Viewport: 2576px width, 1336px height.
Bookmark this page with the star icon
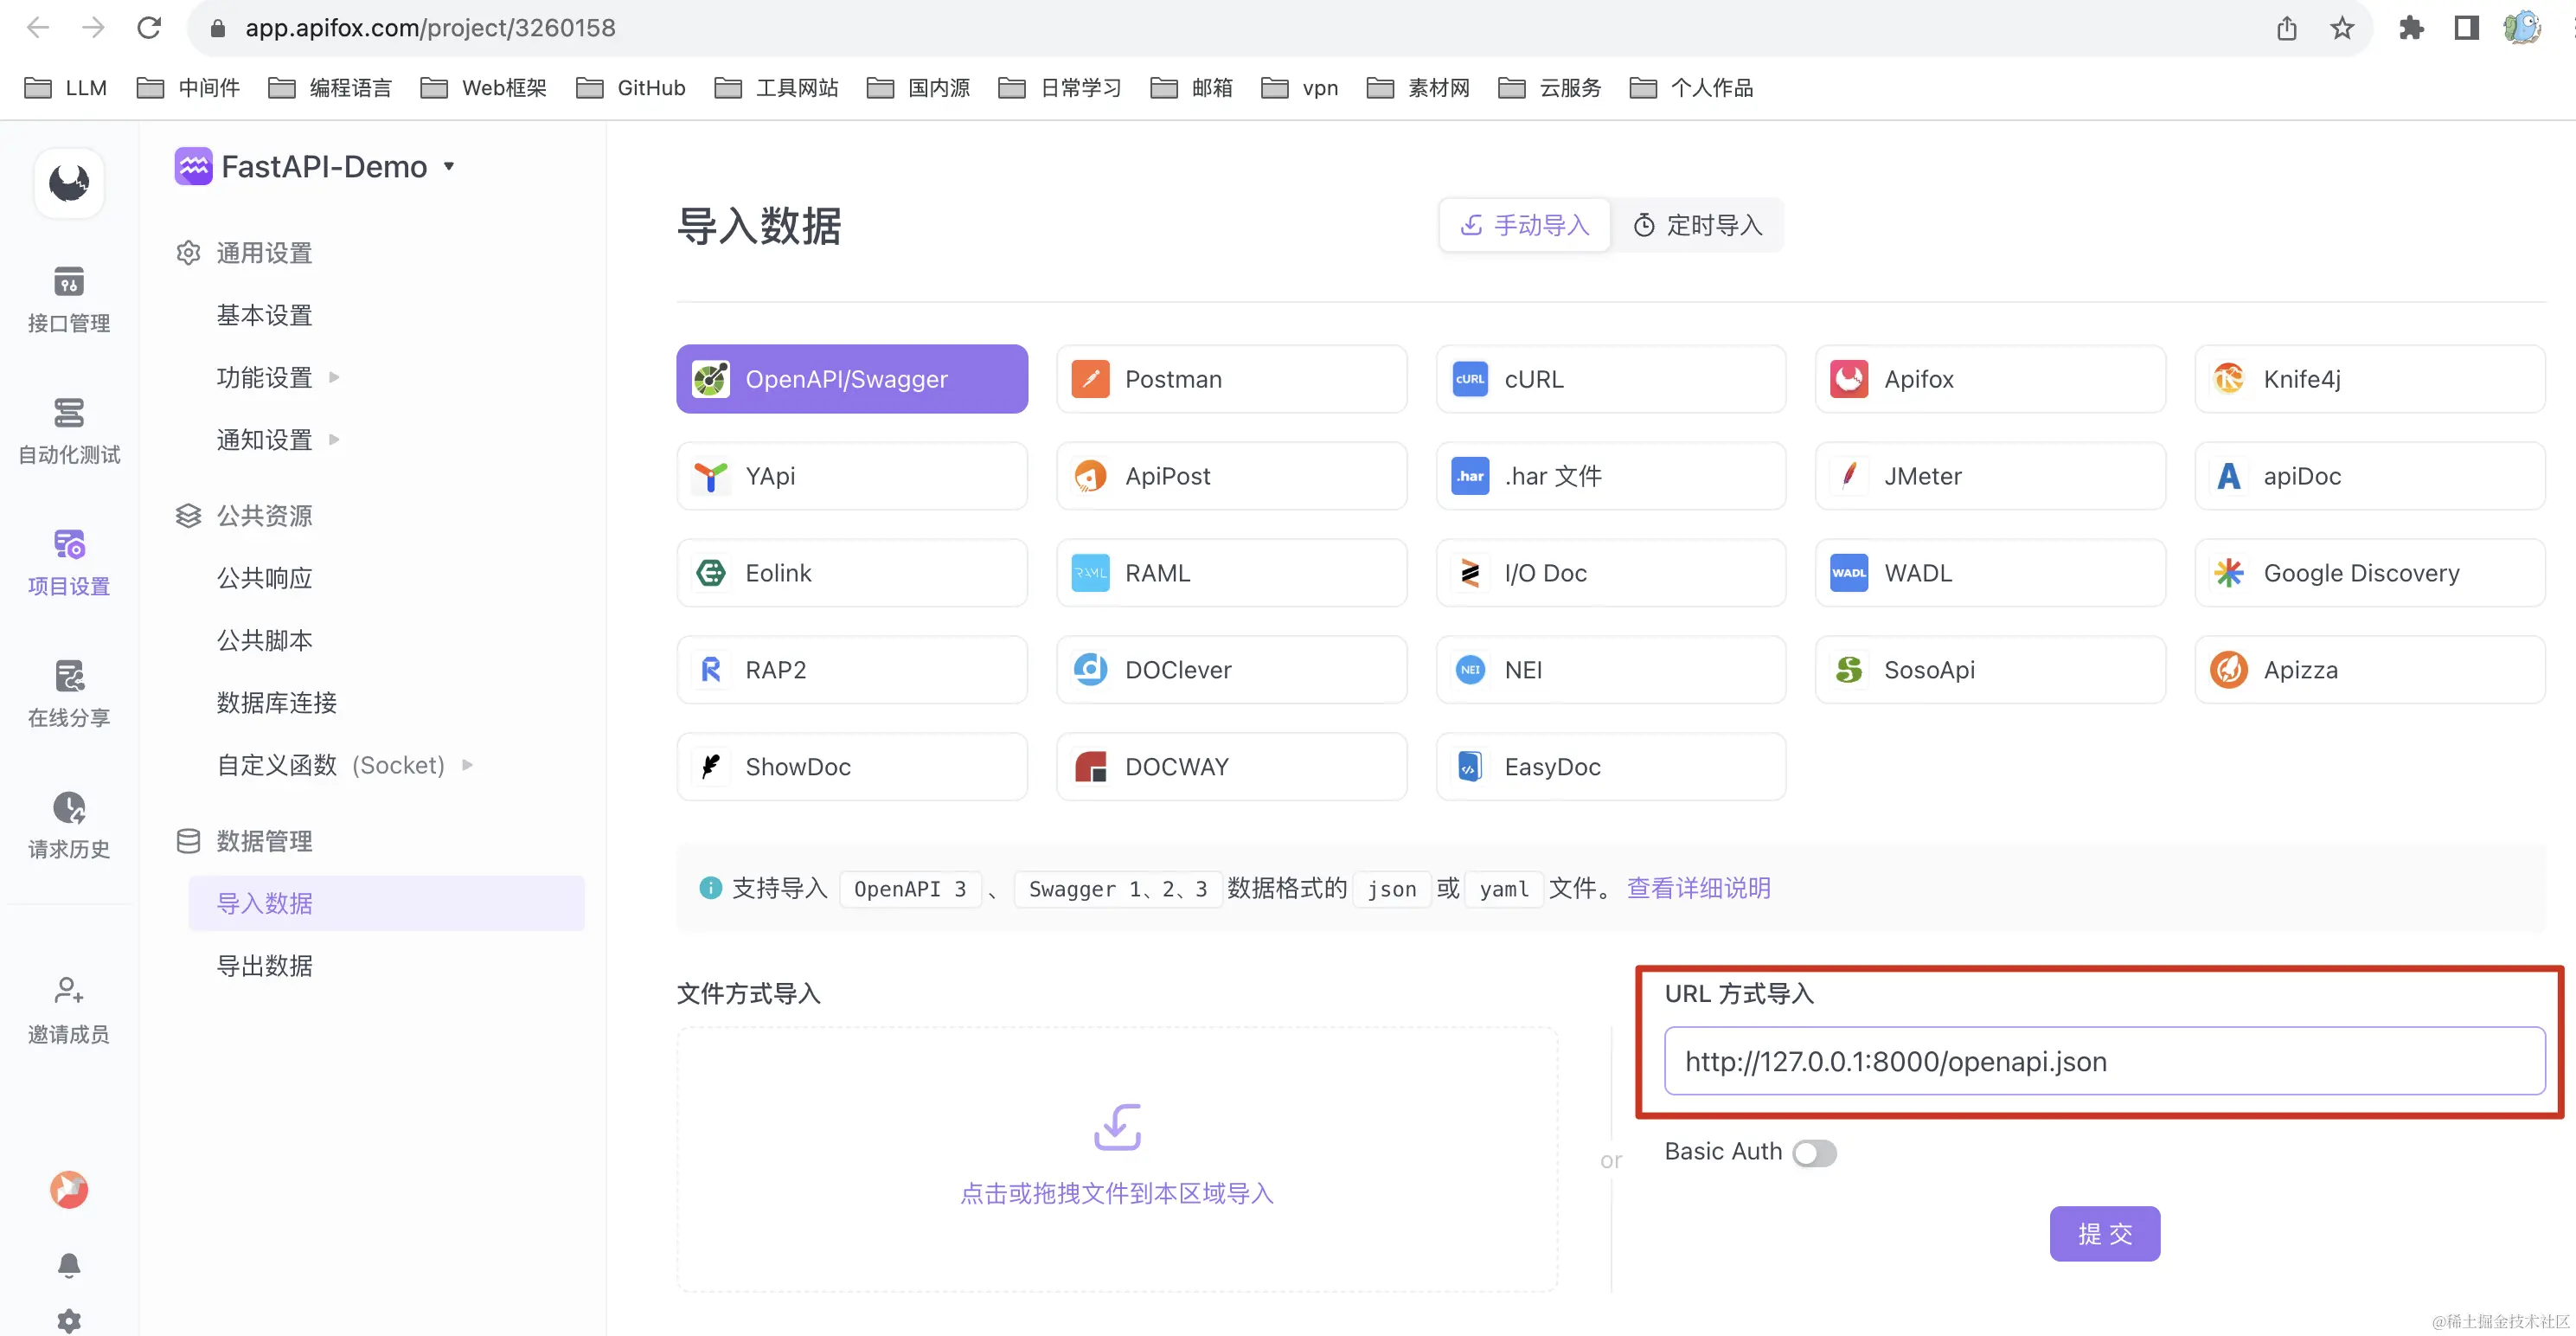(x=2342, y=27)
